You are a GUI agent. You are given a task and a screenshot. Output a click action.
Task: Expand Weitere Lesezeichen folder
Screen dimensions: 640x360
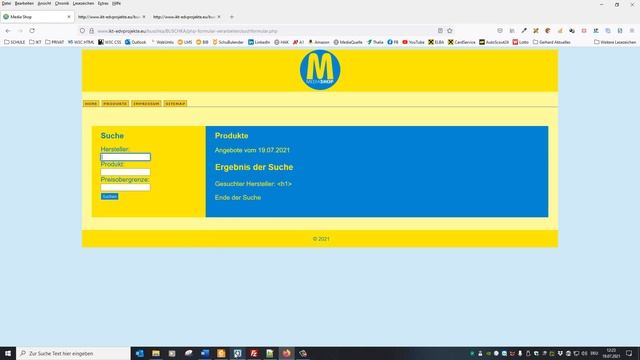click(615, 42)
